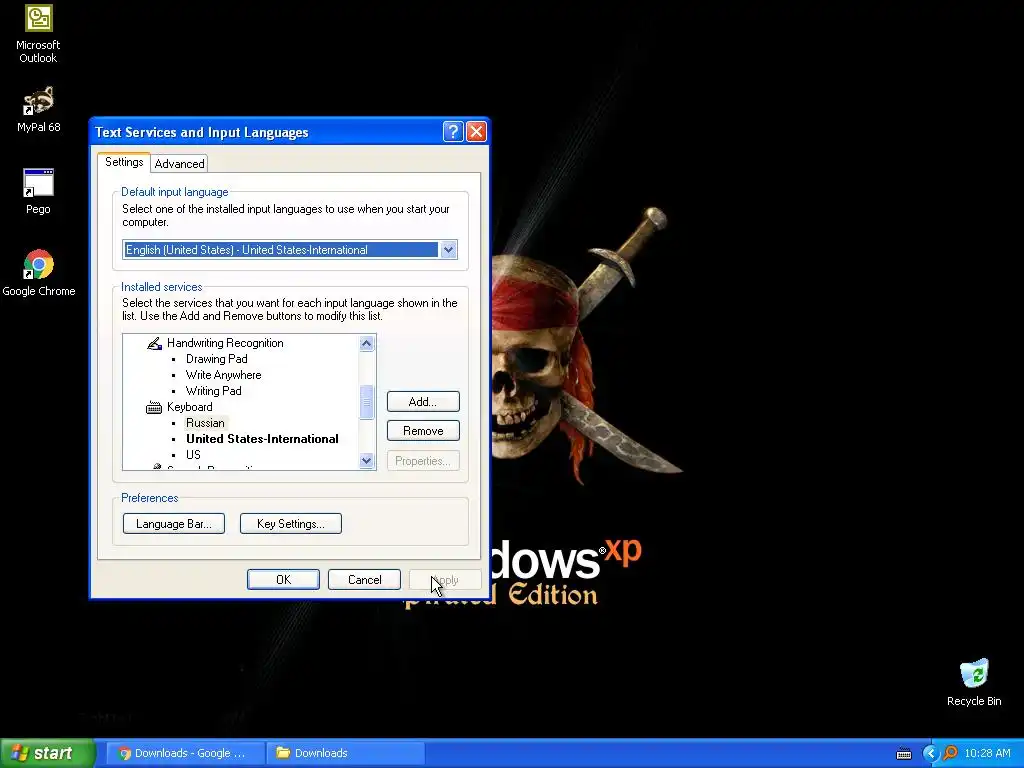Open the default input language dropdown
Viewport: 1024px width, 768px height.
[449, 249]
